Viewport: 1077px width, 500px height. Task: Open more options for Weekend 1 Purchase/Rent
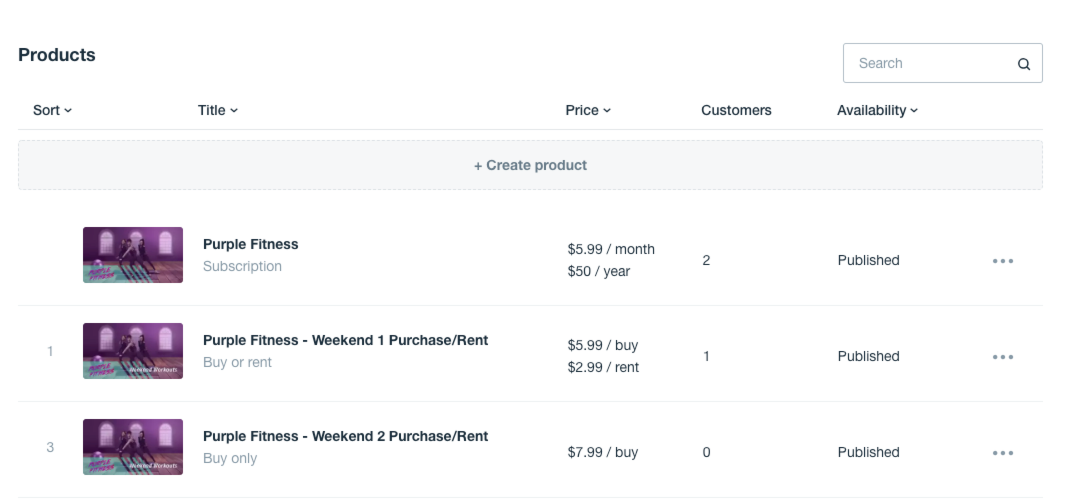tap(1002, 357)
